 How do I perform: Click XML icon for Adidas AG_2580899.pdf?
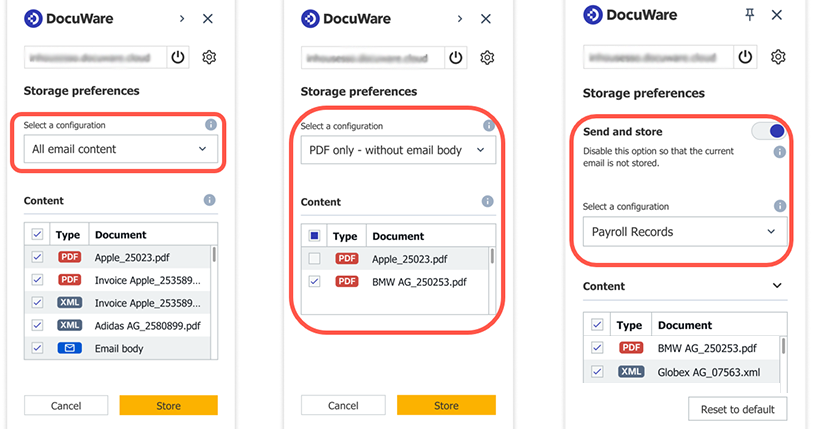click(69, 325)
